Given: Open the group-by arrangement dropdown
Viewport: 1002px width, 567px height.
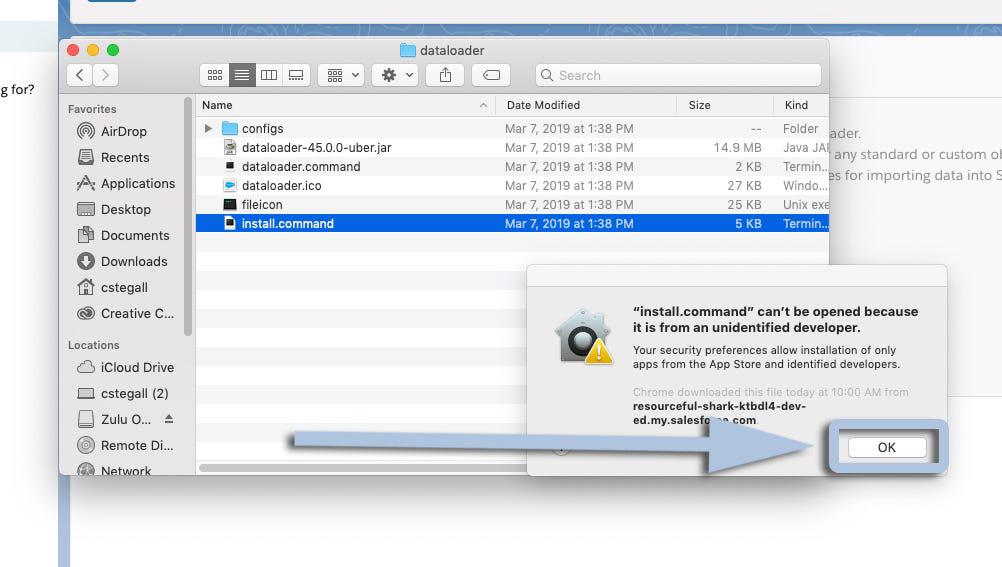Looking at the screenshot, I should pyautogui.click(x=340, y=75).
